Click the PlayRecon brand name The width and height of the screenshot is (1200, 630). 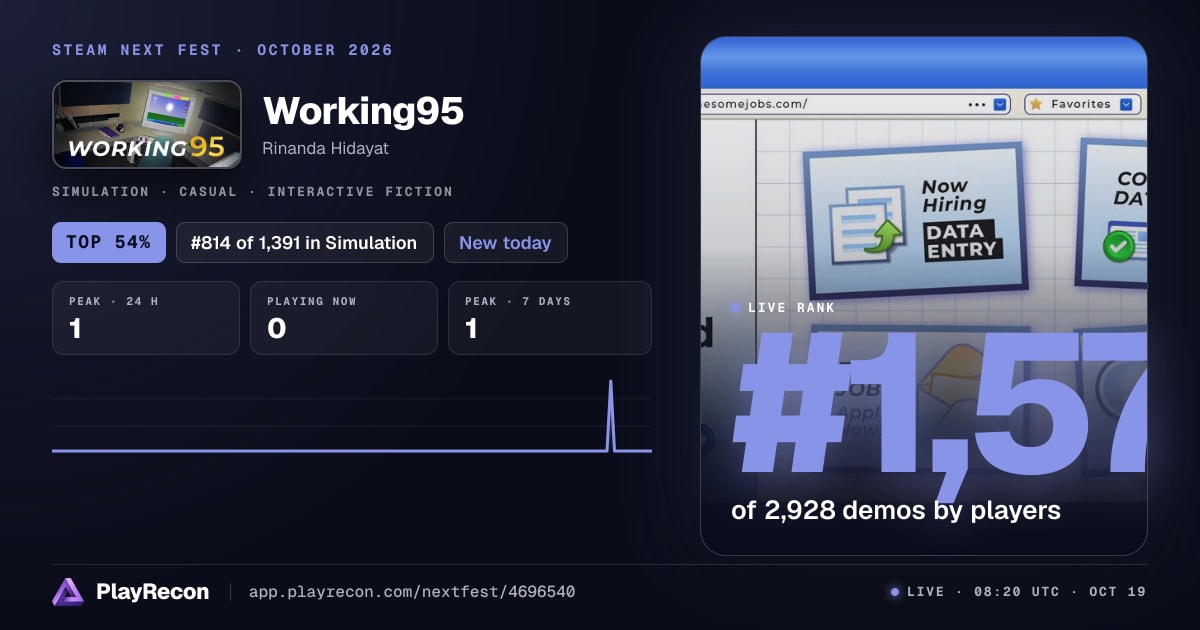click(152, 592)
